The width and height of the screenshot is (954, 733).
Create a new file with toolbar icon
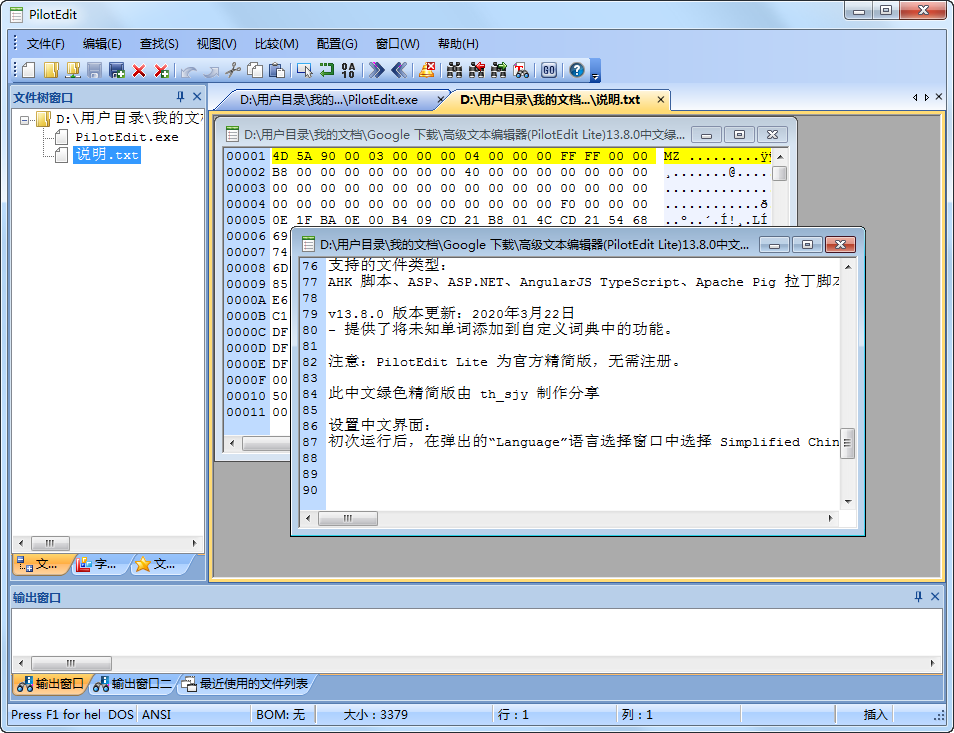click(29, 71)
